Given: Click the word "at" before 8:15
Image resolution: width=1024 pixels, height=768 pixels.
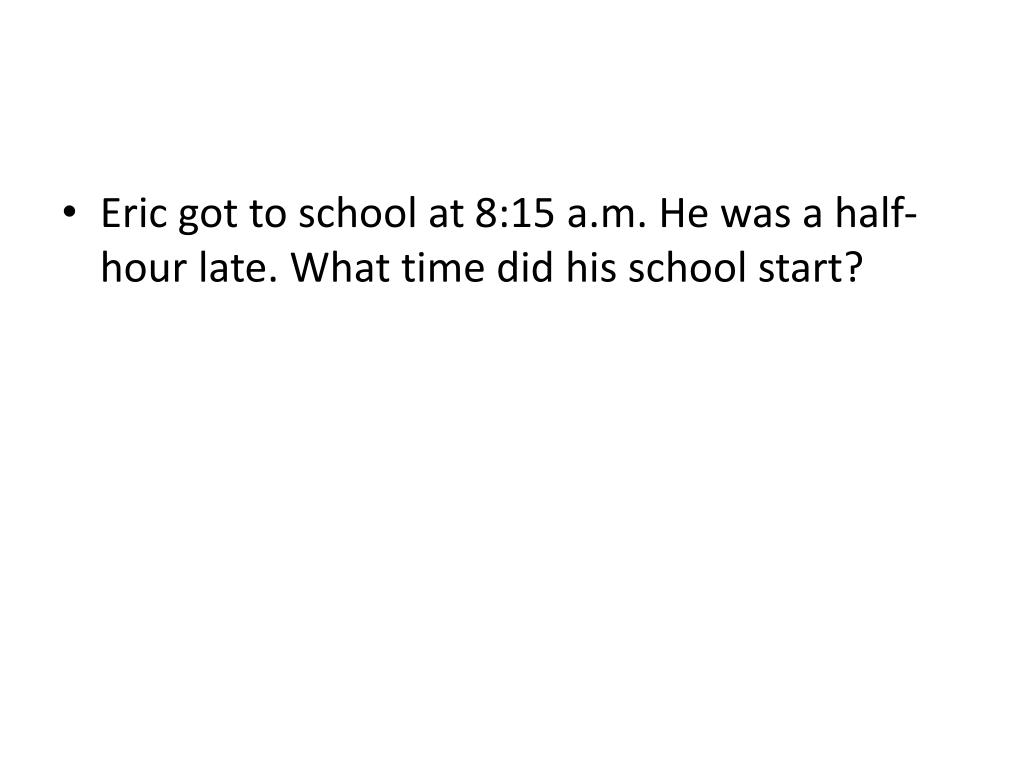Looking at the screenshot, I should pos(445,216).
